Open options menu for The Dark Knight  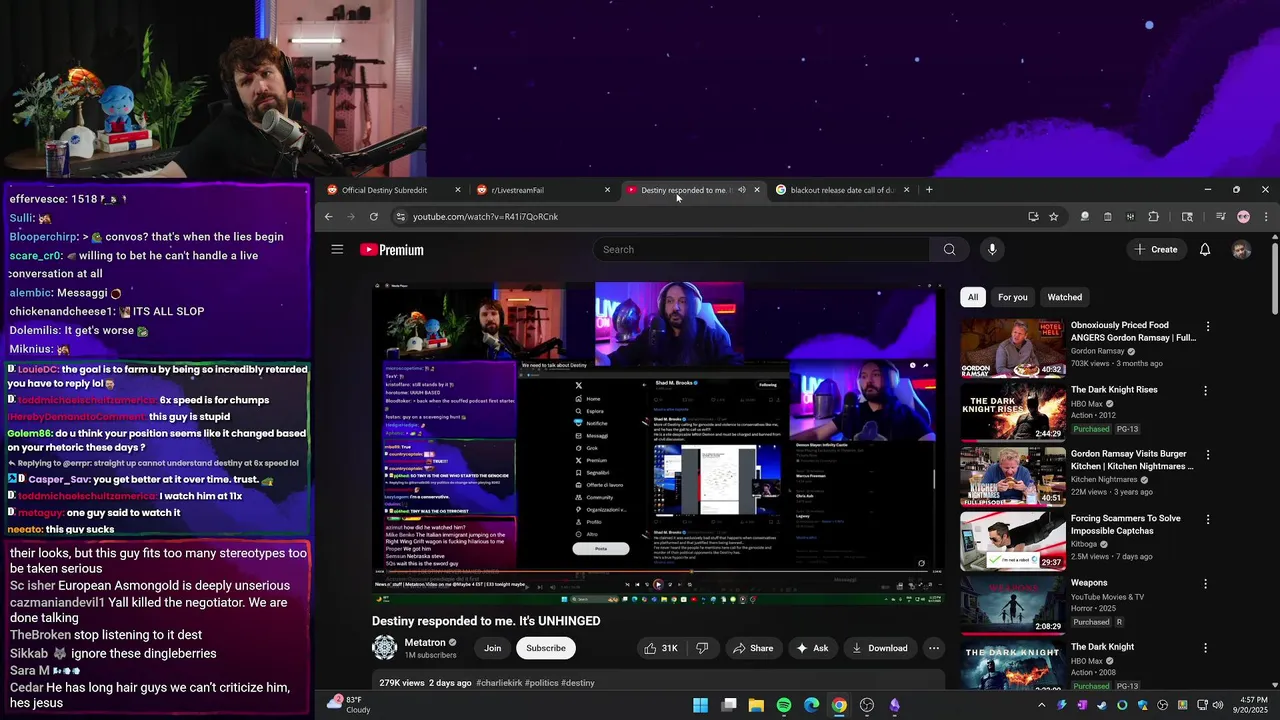pyautogui.click(x=1205, y=648)
